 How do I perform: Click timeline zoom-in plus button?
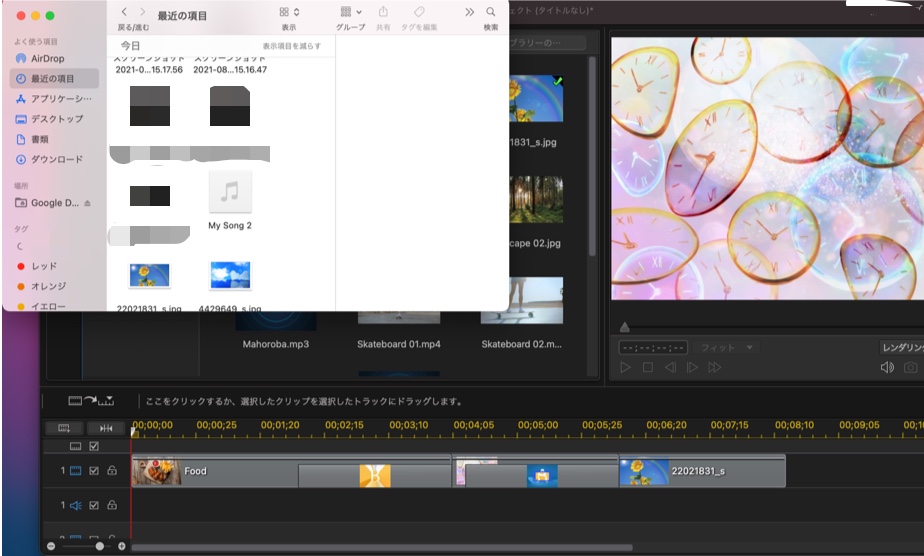122,546
